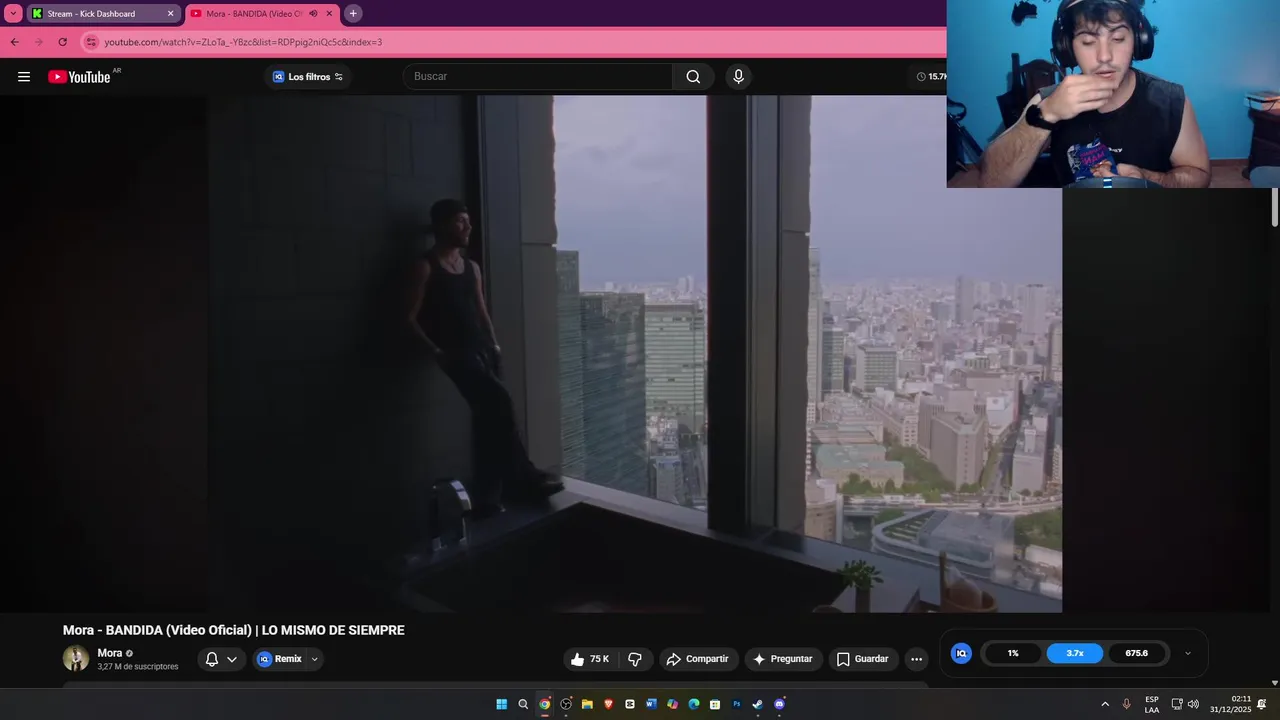Close the Mora - BANDIDA tab

329,14
